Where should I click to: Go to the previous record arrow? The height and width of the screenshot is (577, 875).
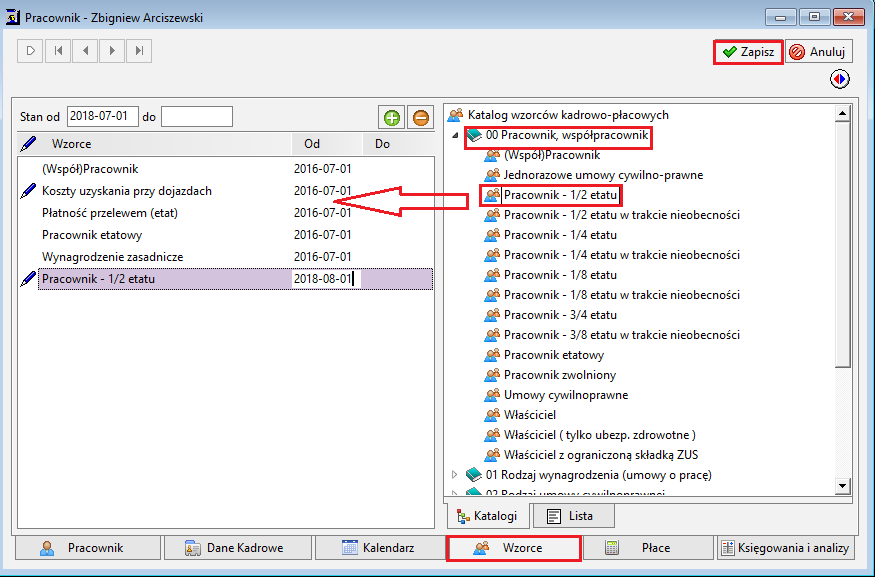click(x=85, y=51)
